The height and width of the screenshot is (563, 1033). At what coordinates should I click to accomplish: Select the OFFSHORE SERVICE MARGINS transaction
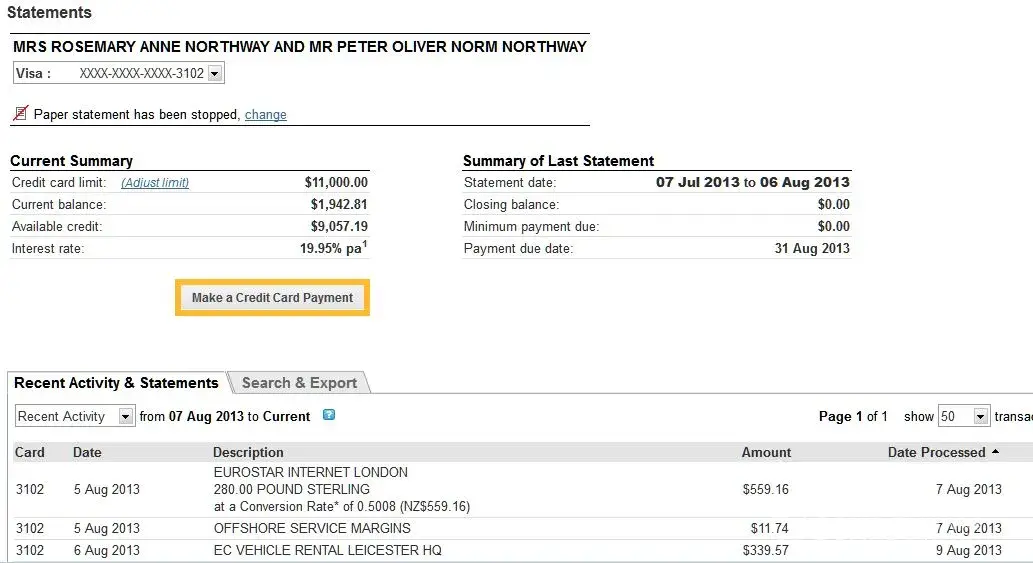[312, 528]
